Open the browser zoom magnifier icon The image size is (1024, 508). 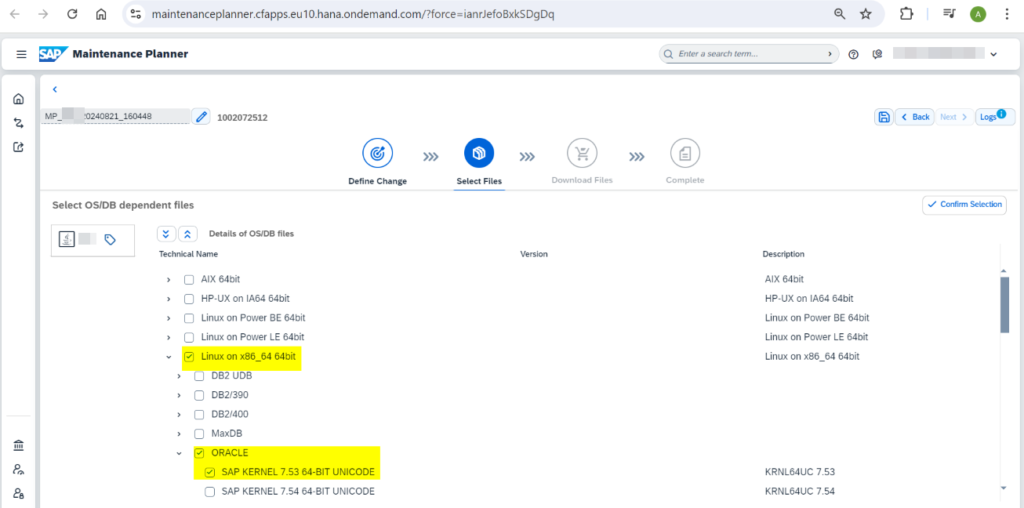840,14
